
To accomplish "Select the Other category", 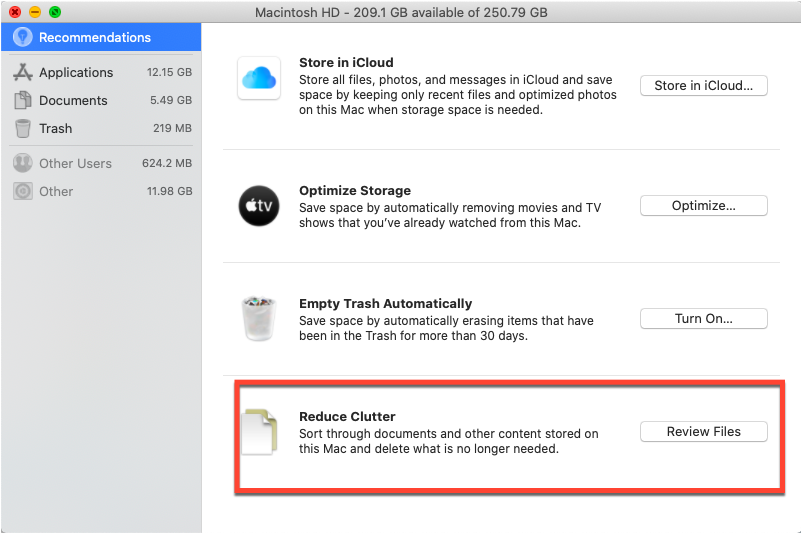I will pyautogui.click(x=101, y=191).
